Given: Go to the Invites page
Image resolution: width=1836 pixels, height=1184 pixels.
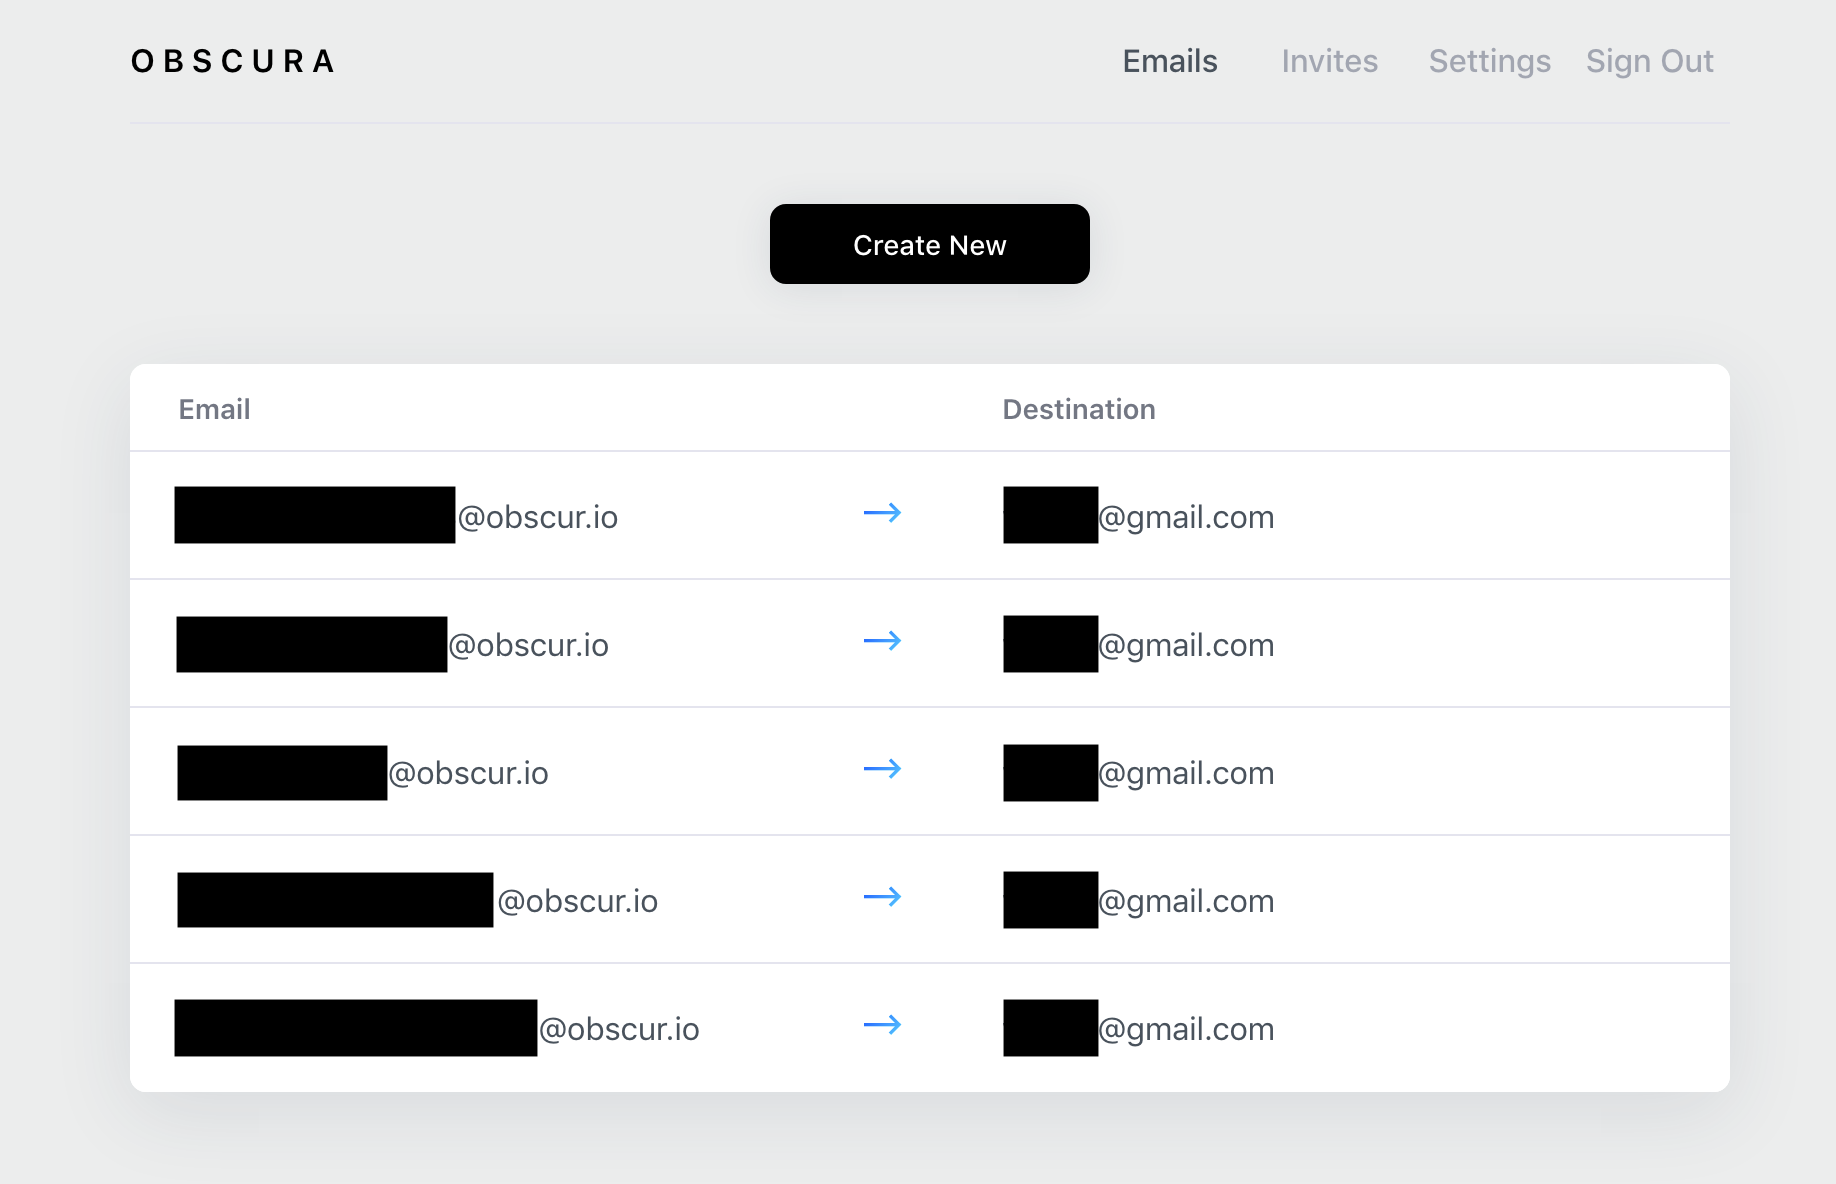Looking at the screenshot, I should [1329, 61].
